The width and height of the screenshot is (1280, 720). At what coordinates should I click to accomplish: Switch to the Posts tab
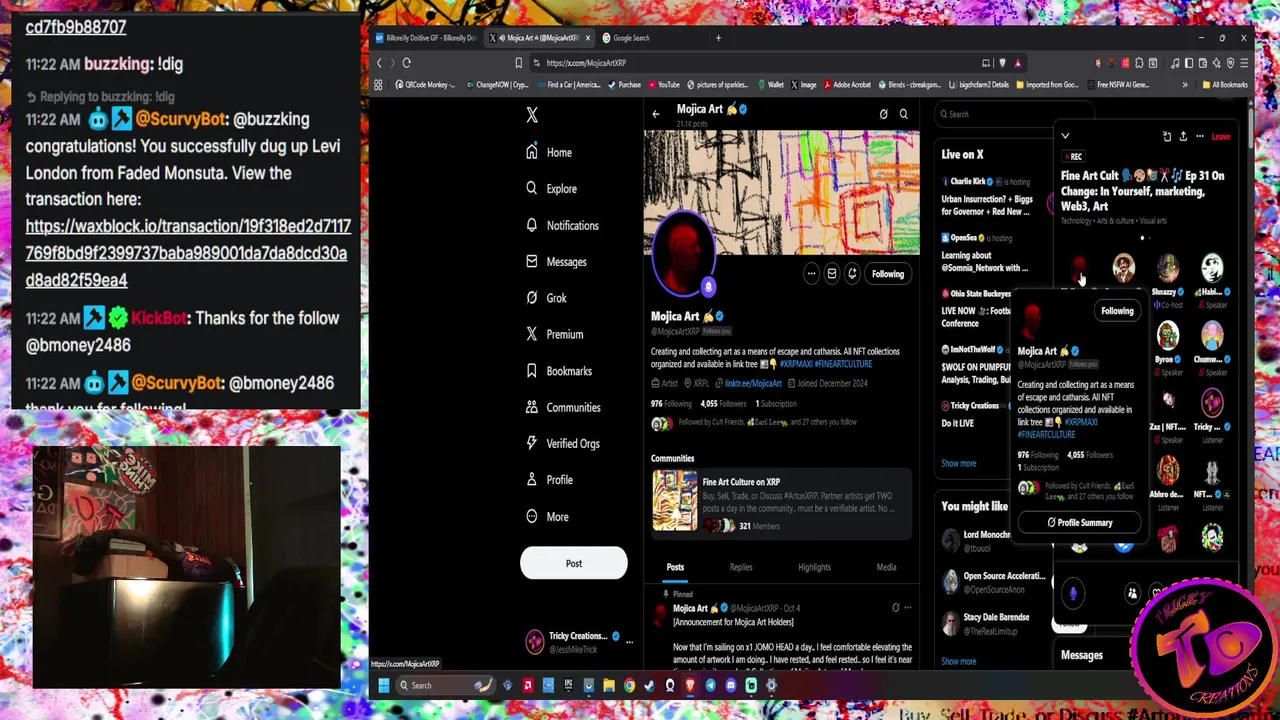[675, 567]
